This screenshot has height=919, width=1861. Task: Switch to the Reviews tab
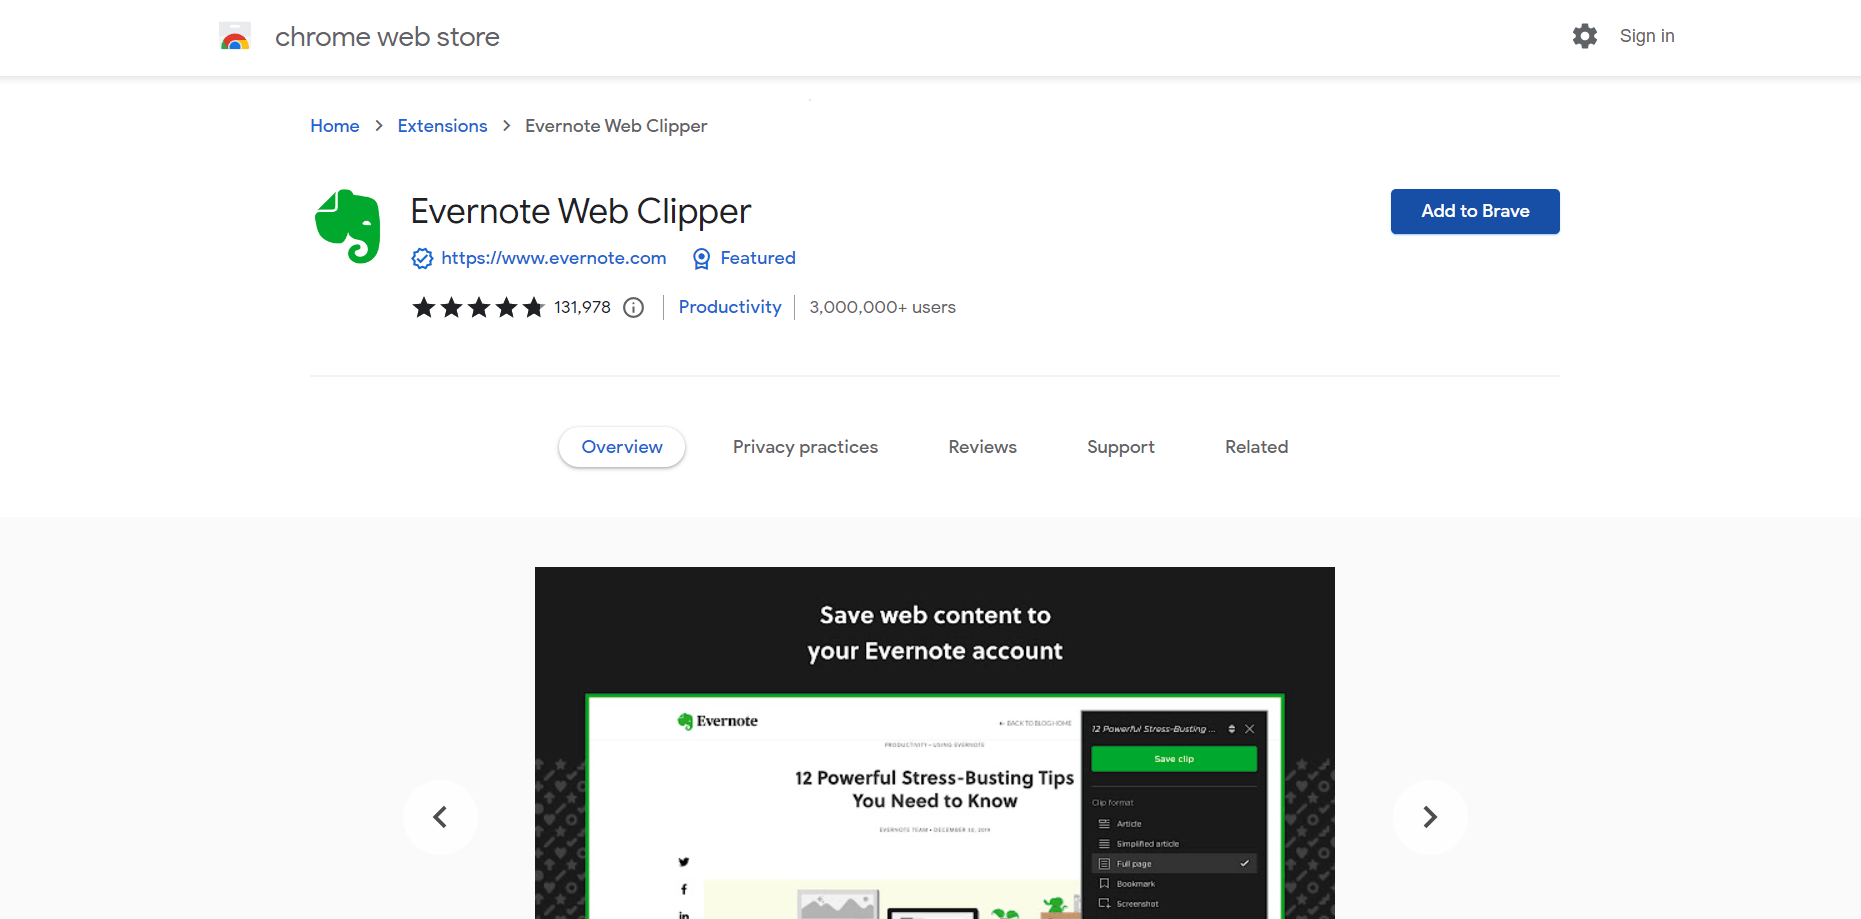(982, 447)
